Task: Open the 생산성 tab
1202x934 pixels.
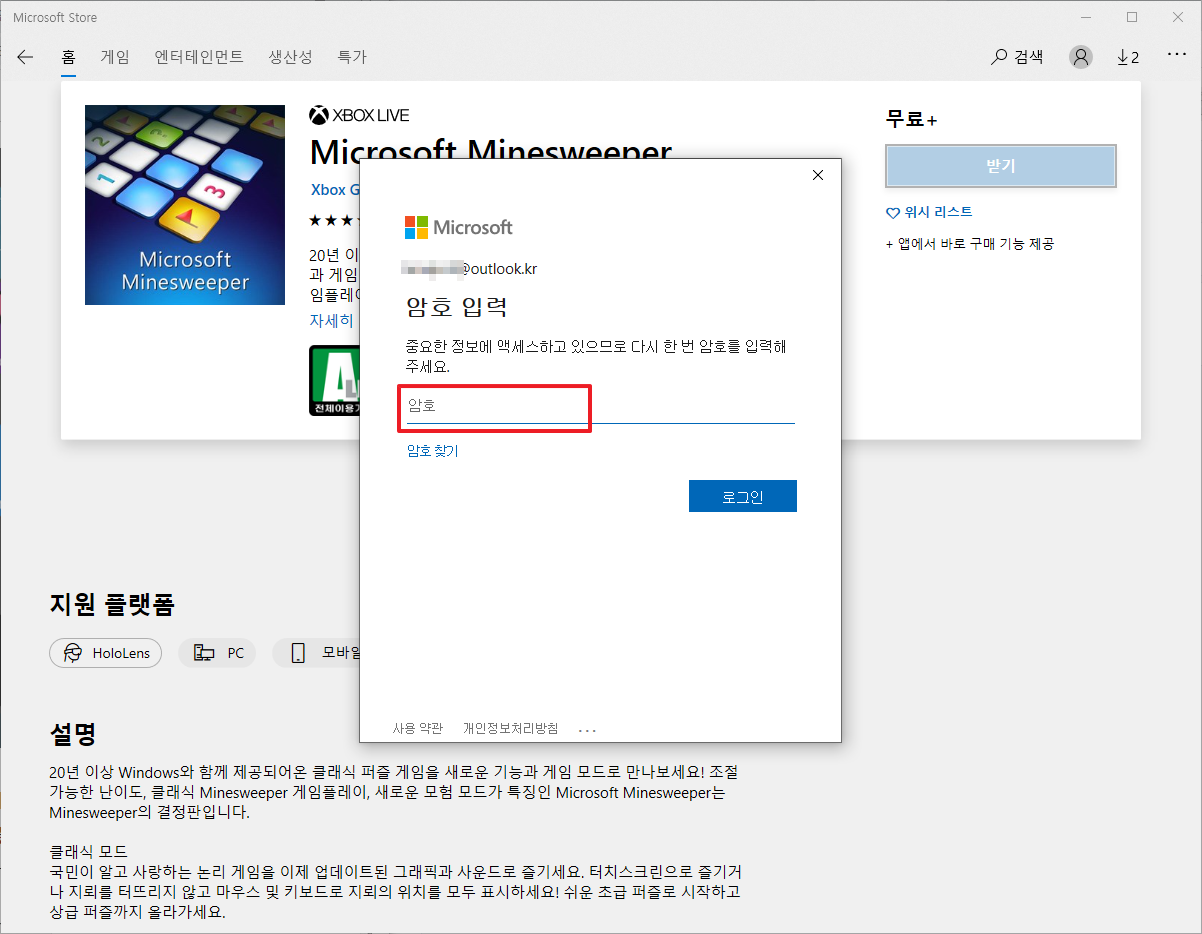Action: pyautogui.click(x=291, y=57)
